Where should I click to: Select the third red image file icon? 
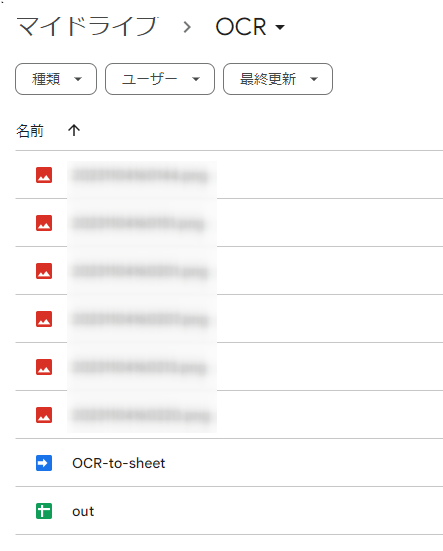coord(44,271)
